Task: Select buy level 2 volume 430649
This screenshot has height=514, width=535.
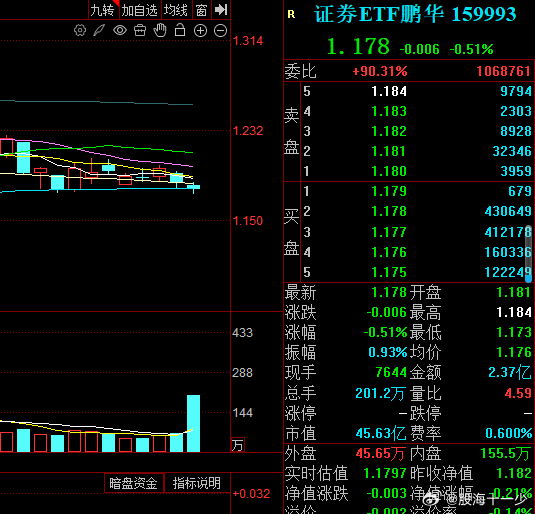Action: click(508, 211)
